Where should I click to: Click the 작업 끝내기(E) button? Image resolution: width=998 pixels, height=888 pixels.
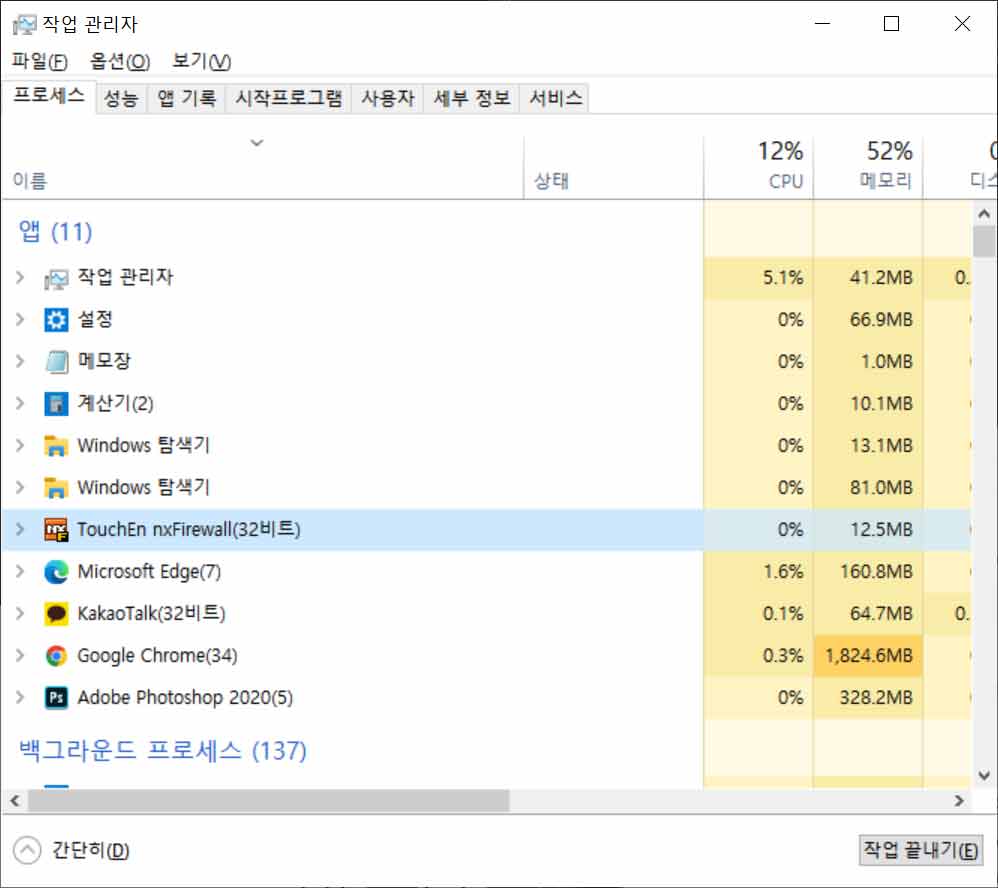920,850
